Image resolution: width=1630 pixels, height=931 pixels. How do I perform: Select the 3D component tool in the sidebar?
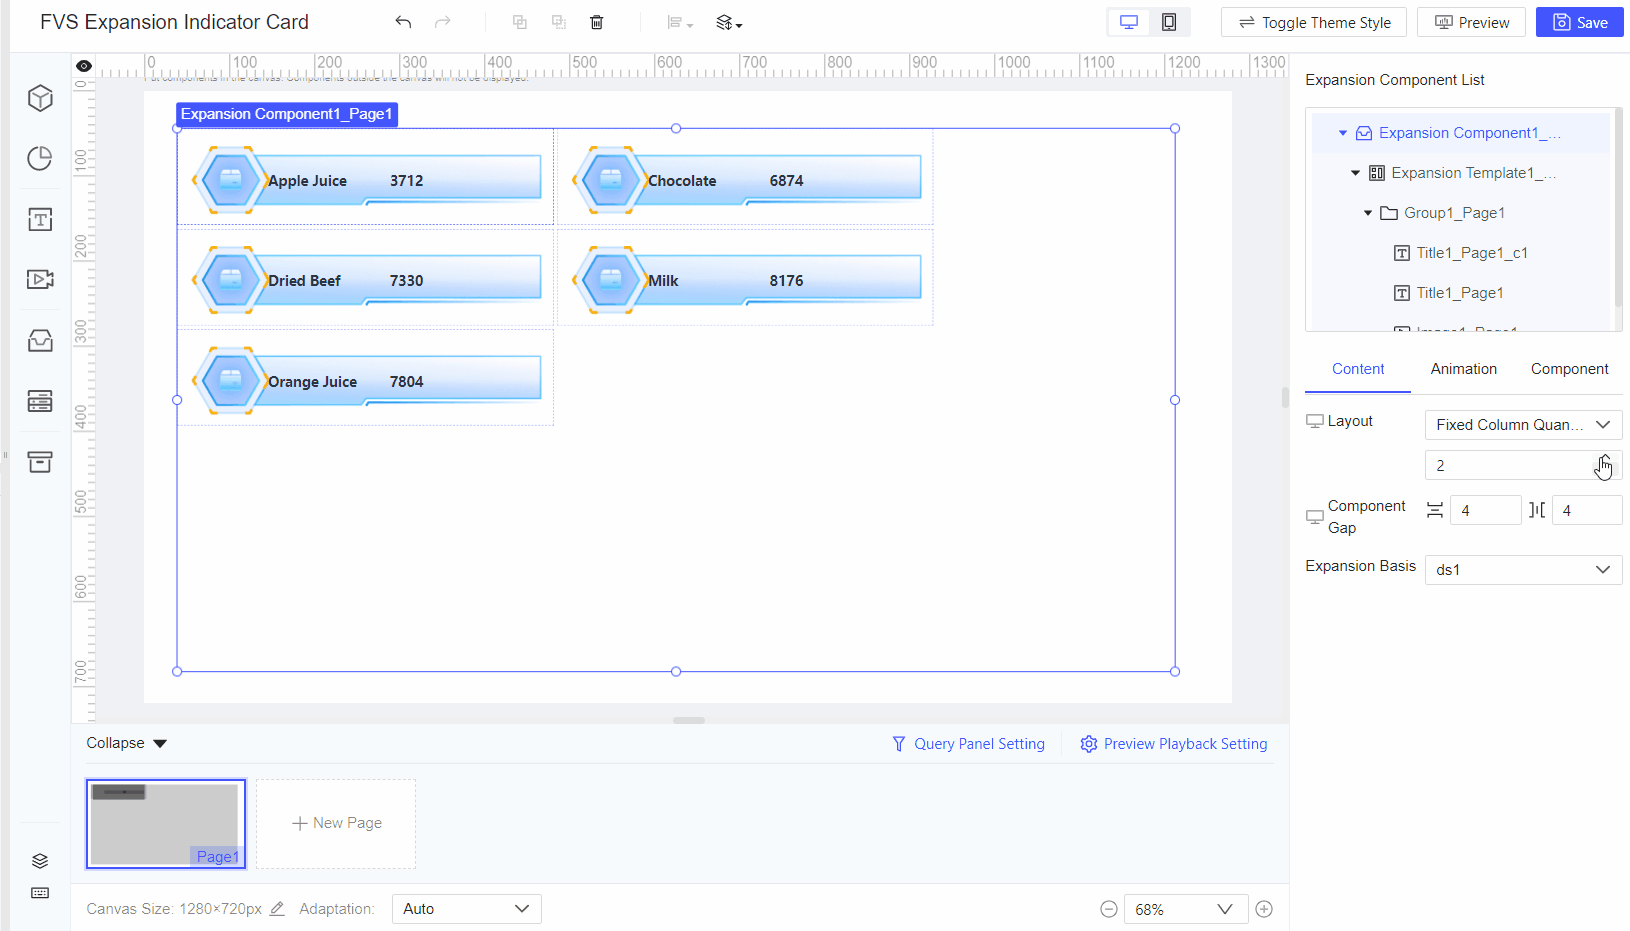(x=40, y=98)
